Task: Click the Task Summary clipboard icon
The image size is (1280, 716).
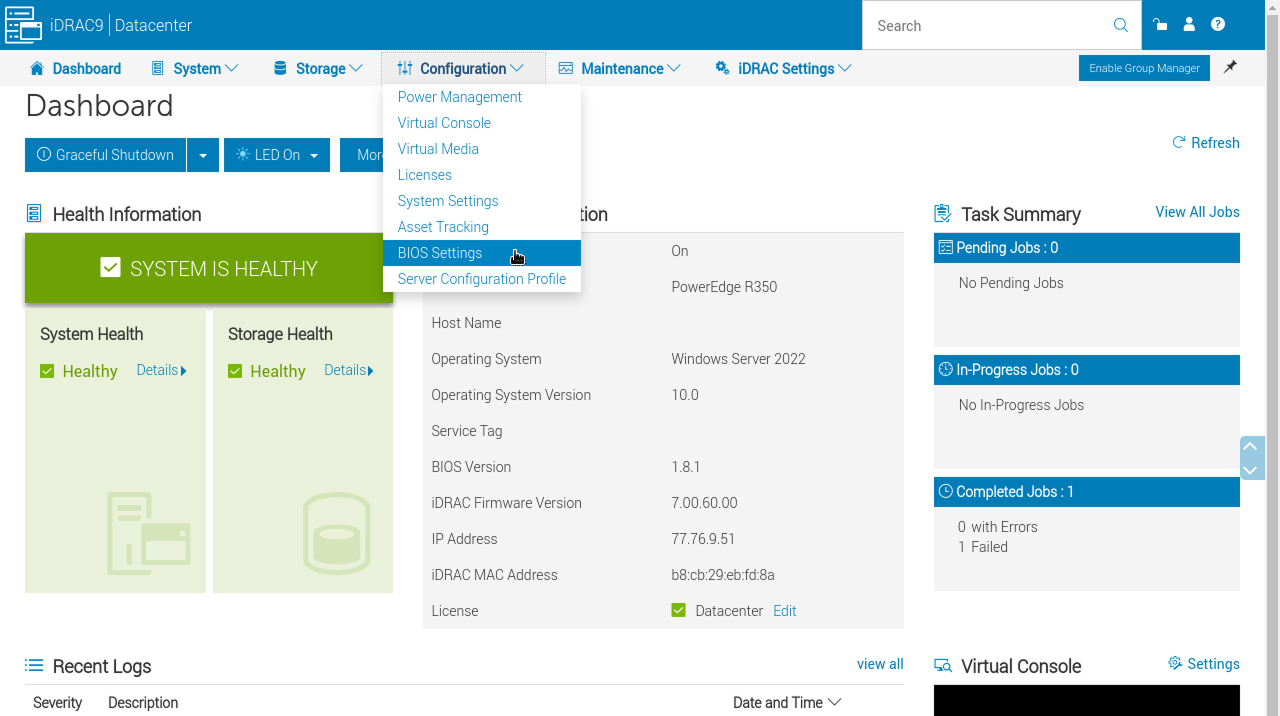Action: 943,214
